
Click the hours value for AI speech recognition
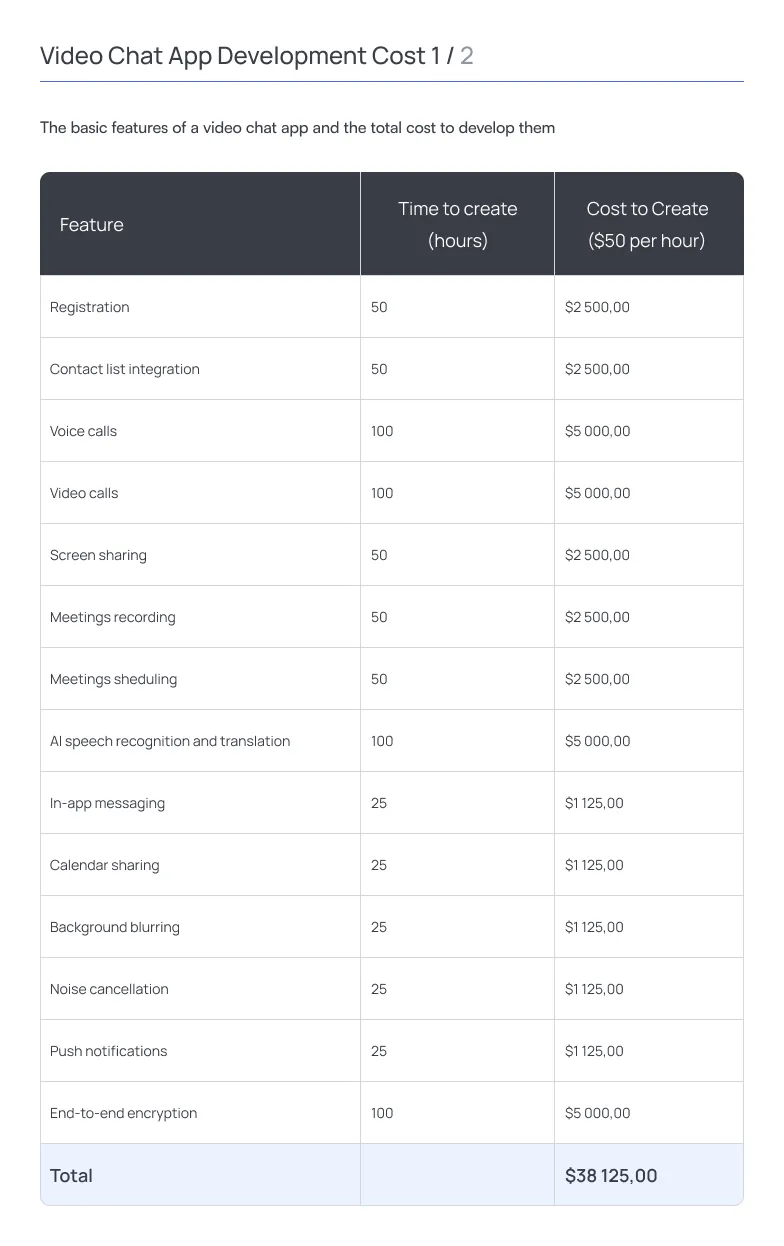click(x=382, y=741)
